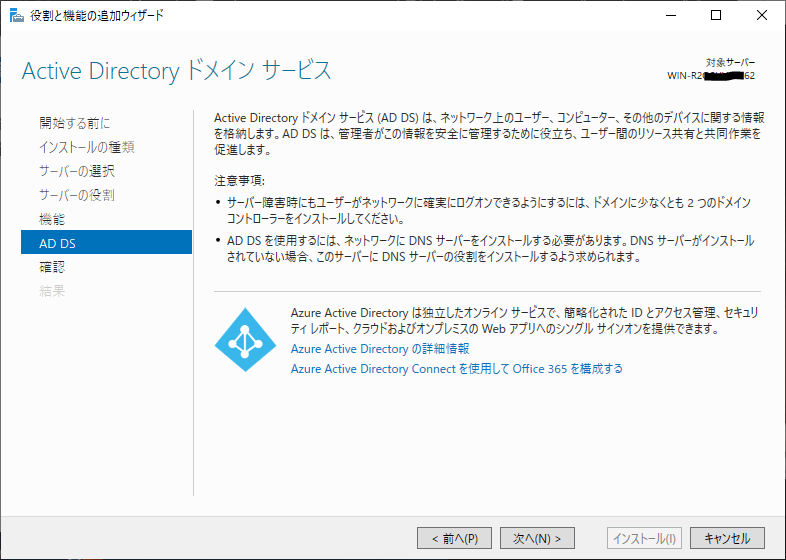Click the Active Directory ドメイン サービス page title
Viewport: 786px width, 560px height.
click(x=176, y=71)
